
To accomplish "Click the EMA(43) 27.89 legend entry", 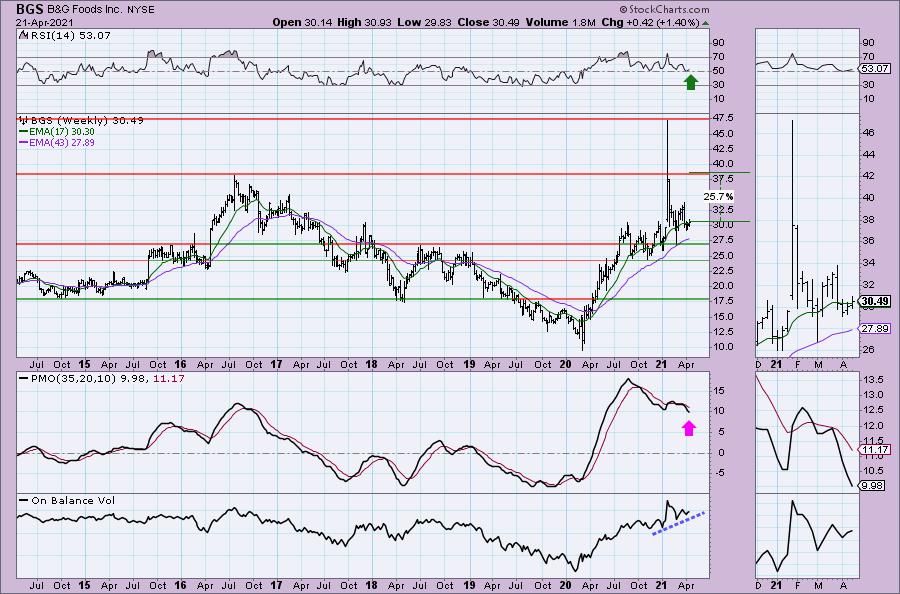I will [56, 142].
